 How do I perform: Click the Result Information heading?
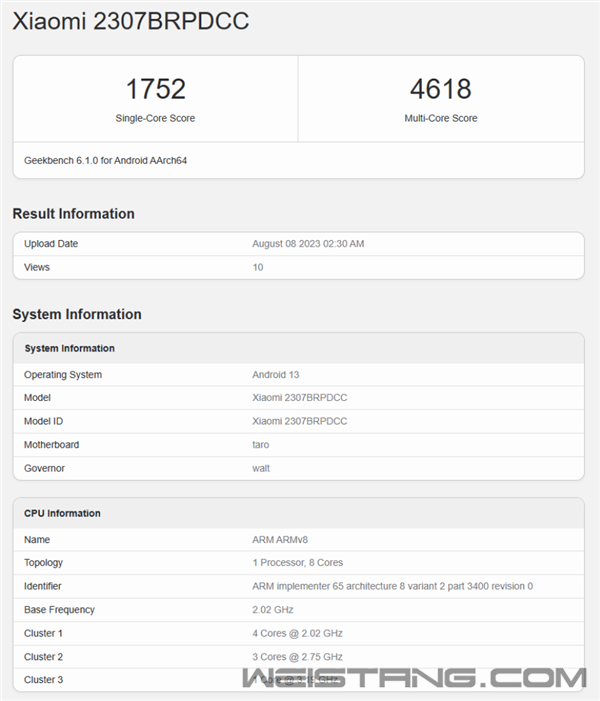click(73, 213)
